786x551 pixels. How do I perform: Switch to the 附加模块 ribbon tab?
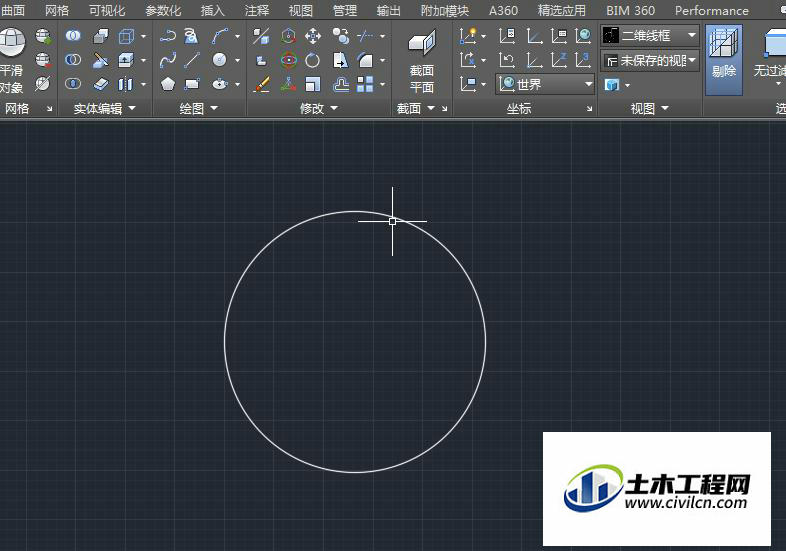[x=445, y=11]
